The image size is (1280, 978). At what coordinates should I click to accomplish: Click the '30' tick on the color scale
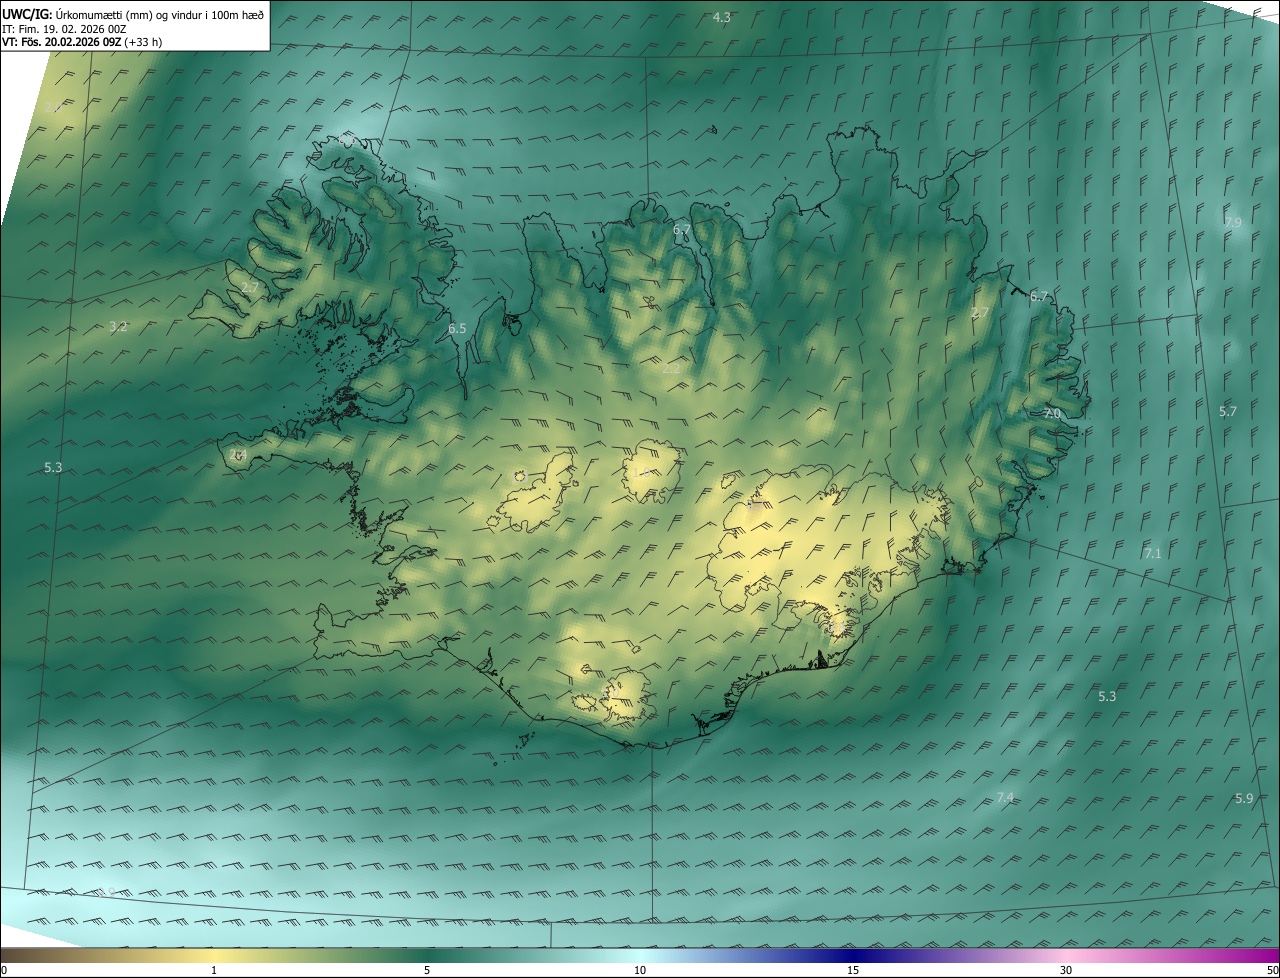tap(1066, 970)
